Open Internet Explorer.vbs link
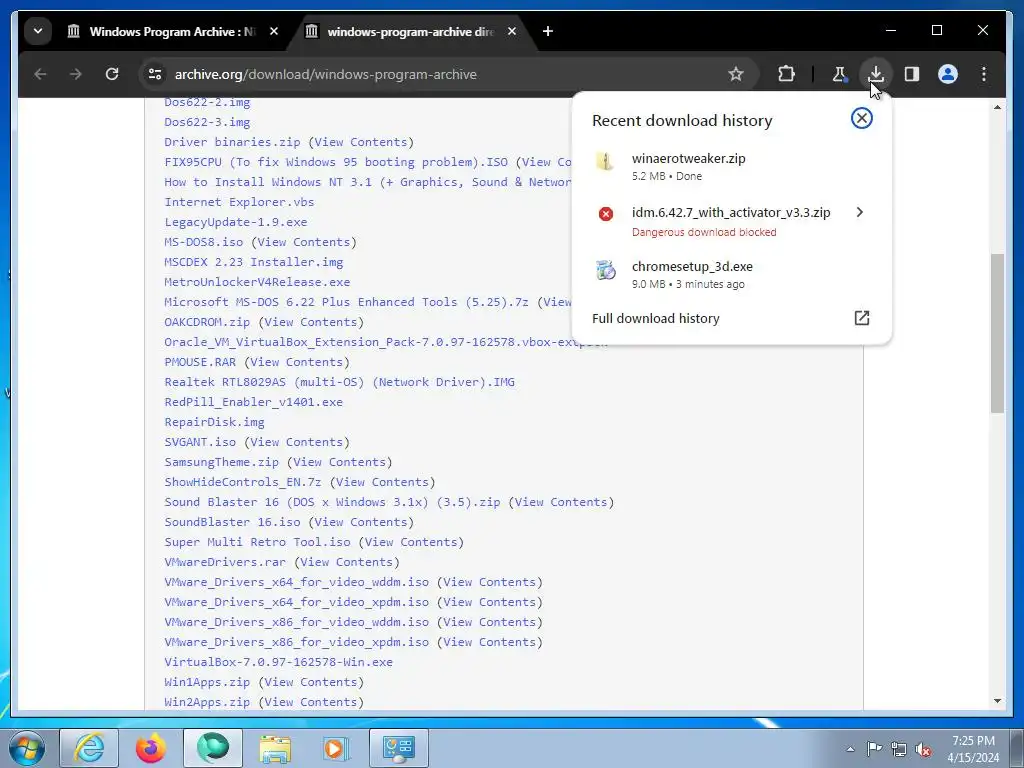 click(239, 202)
